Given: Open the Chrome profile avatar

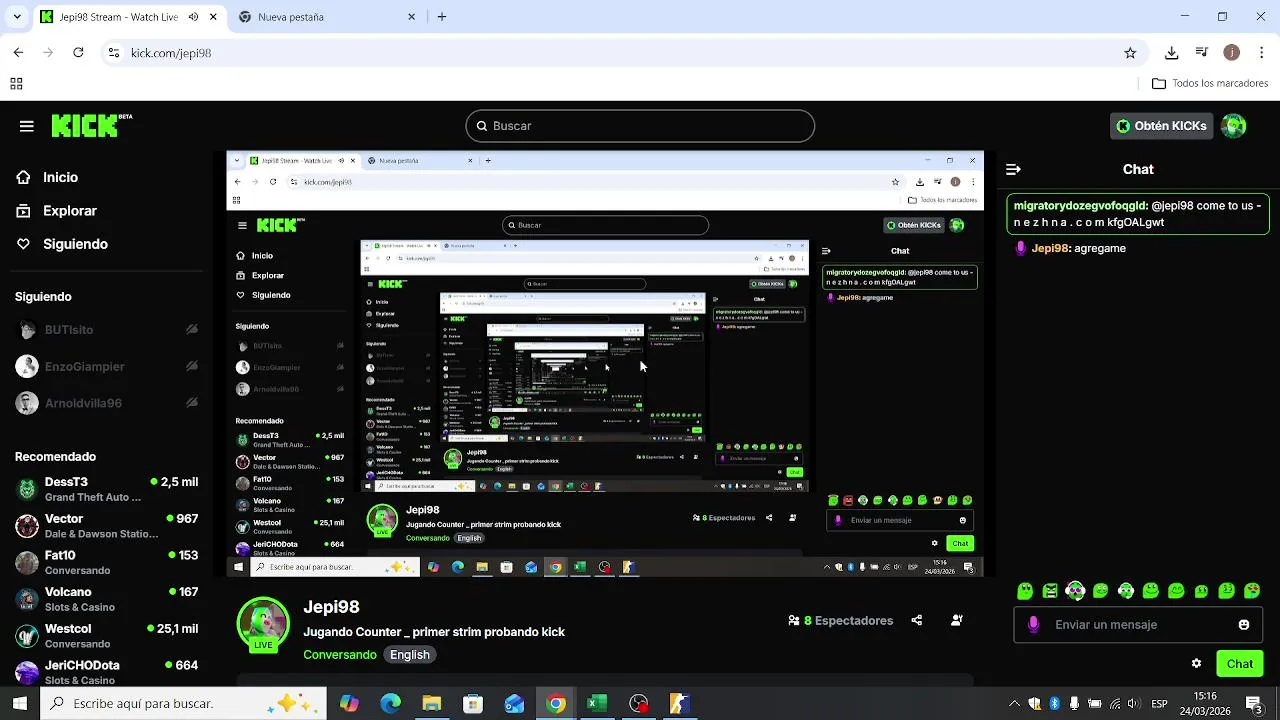Looking at the screenshot, I should [1232, 53].
